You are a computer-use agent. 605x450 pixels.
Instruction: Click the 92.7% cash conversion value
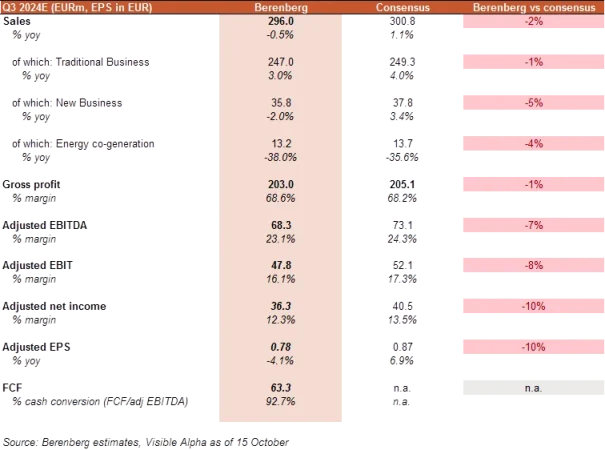coord(280,401)
